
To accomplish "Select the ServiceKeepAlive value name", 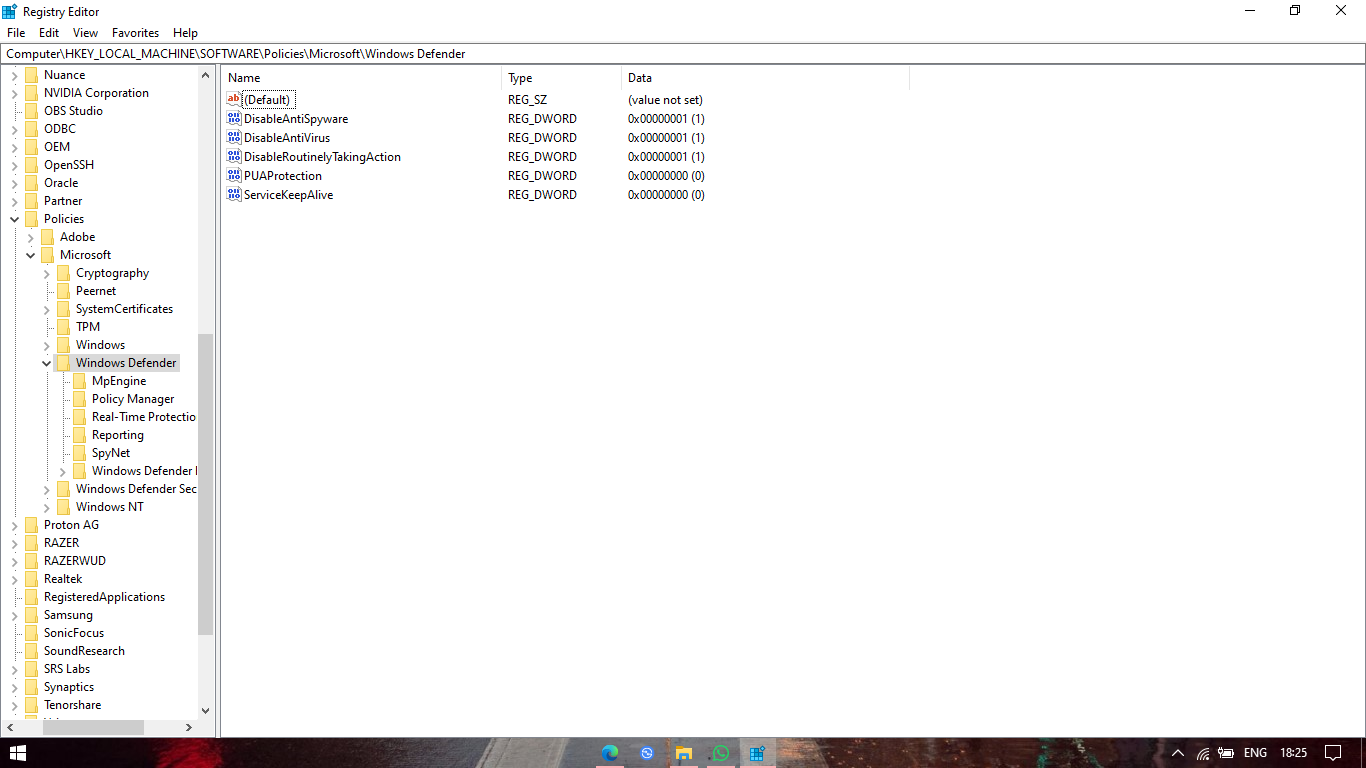I will [x=288, y=195].
